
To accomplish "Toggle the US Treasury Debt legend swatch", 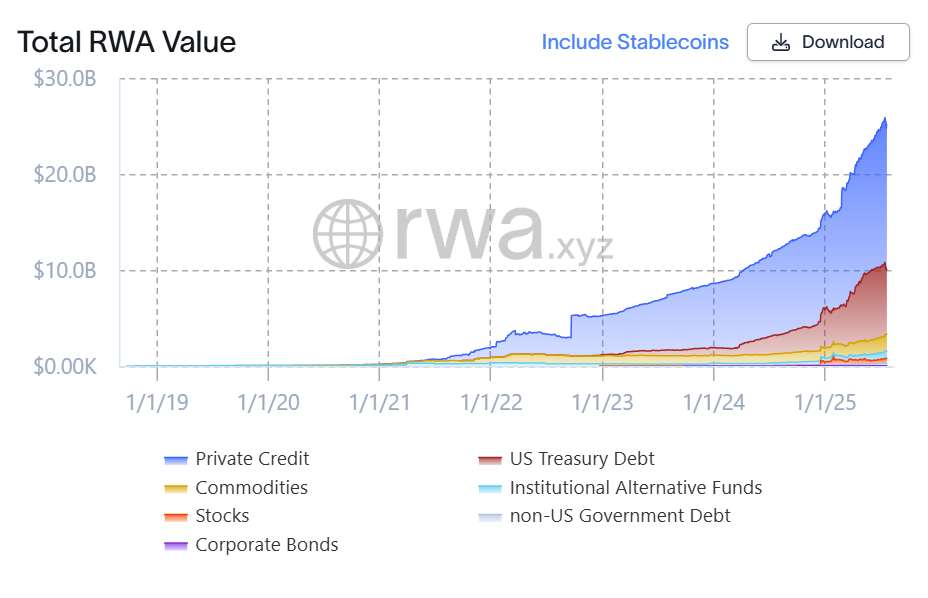I will [490, 459].
